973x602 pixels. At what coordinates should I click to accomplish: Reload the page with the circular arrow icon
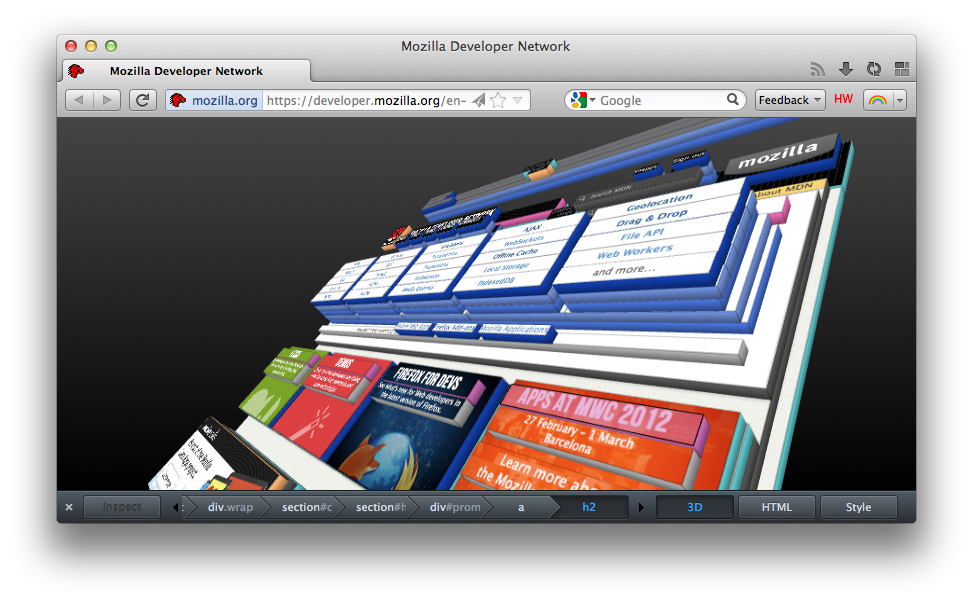(x=142, y=100)
